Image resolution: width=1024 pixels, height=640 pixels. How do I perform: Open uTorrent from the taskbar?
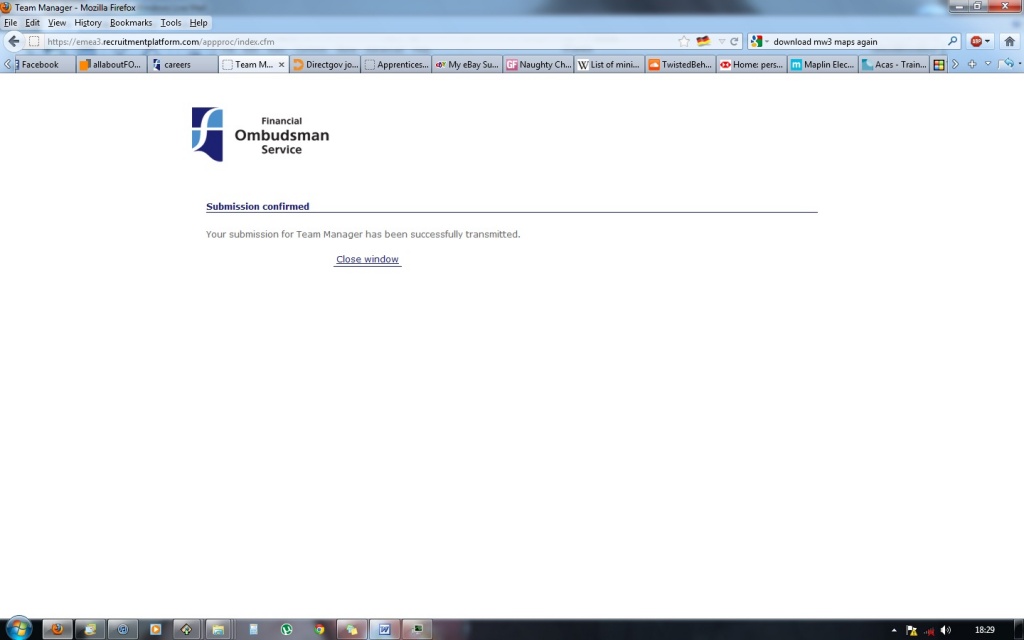click(x=286, y=629)
